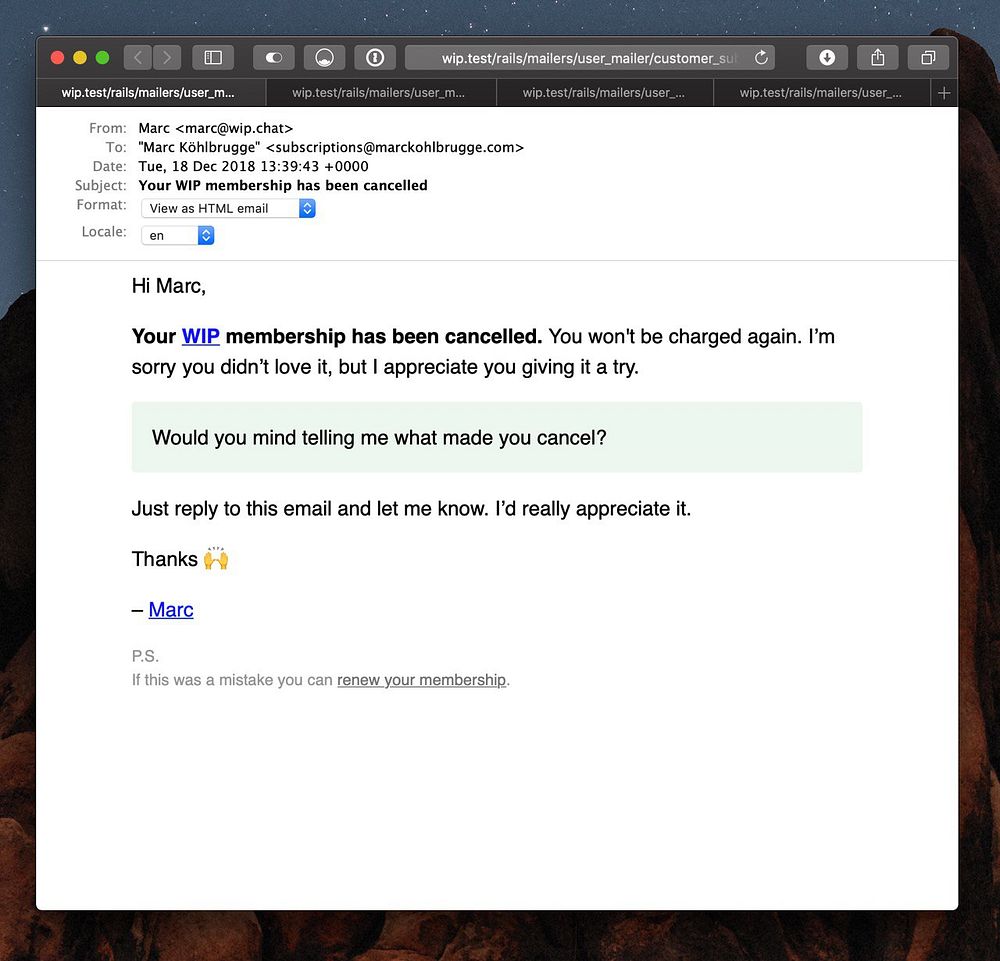Reload the page with the refresh icon
This screenshot has height=961, width=1000.
coord(761,58)
